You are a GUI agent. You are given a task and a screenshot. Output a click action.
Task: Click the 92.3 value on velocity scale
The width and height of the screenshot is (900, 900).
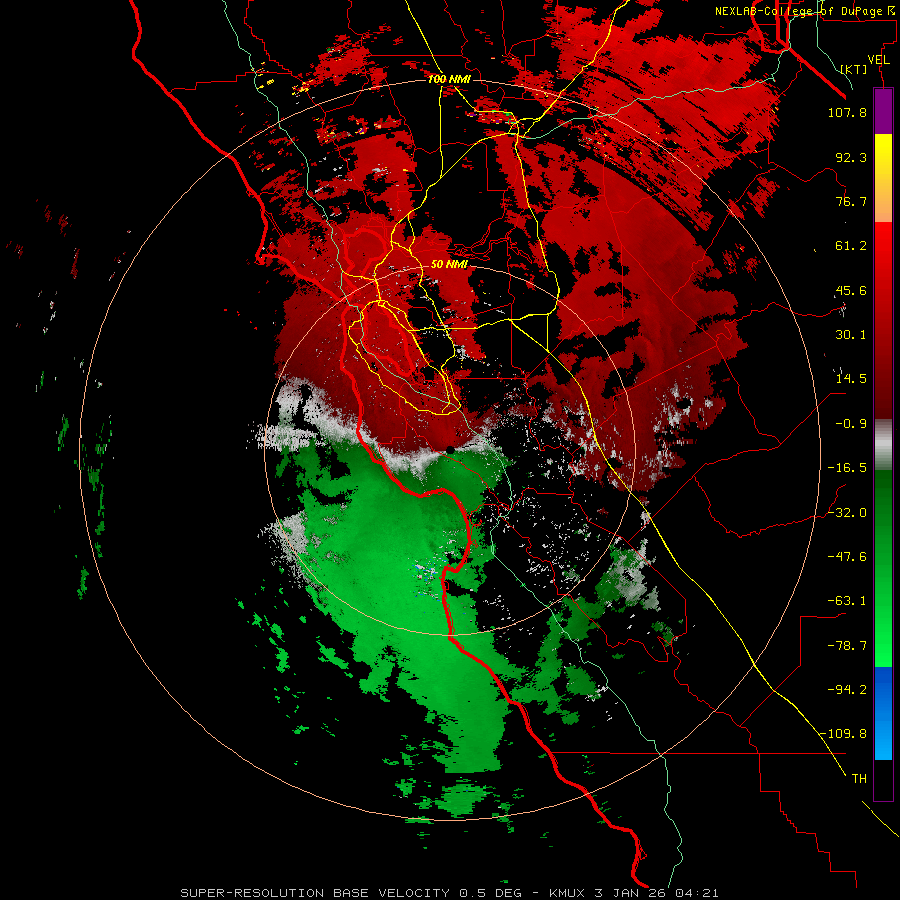[x=851, y=157]
